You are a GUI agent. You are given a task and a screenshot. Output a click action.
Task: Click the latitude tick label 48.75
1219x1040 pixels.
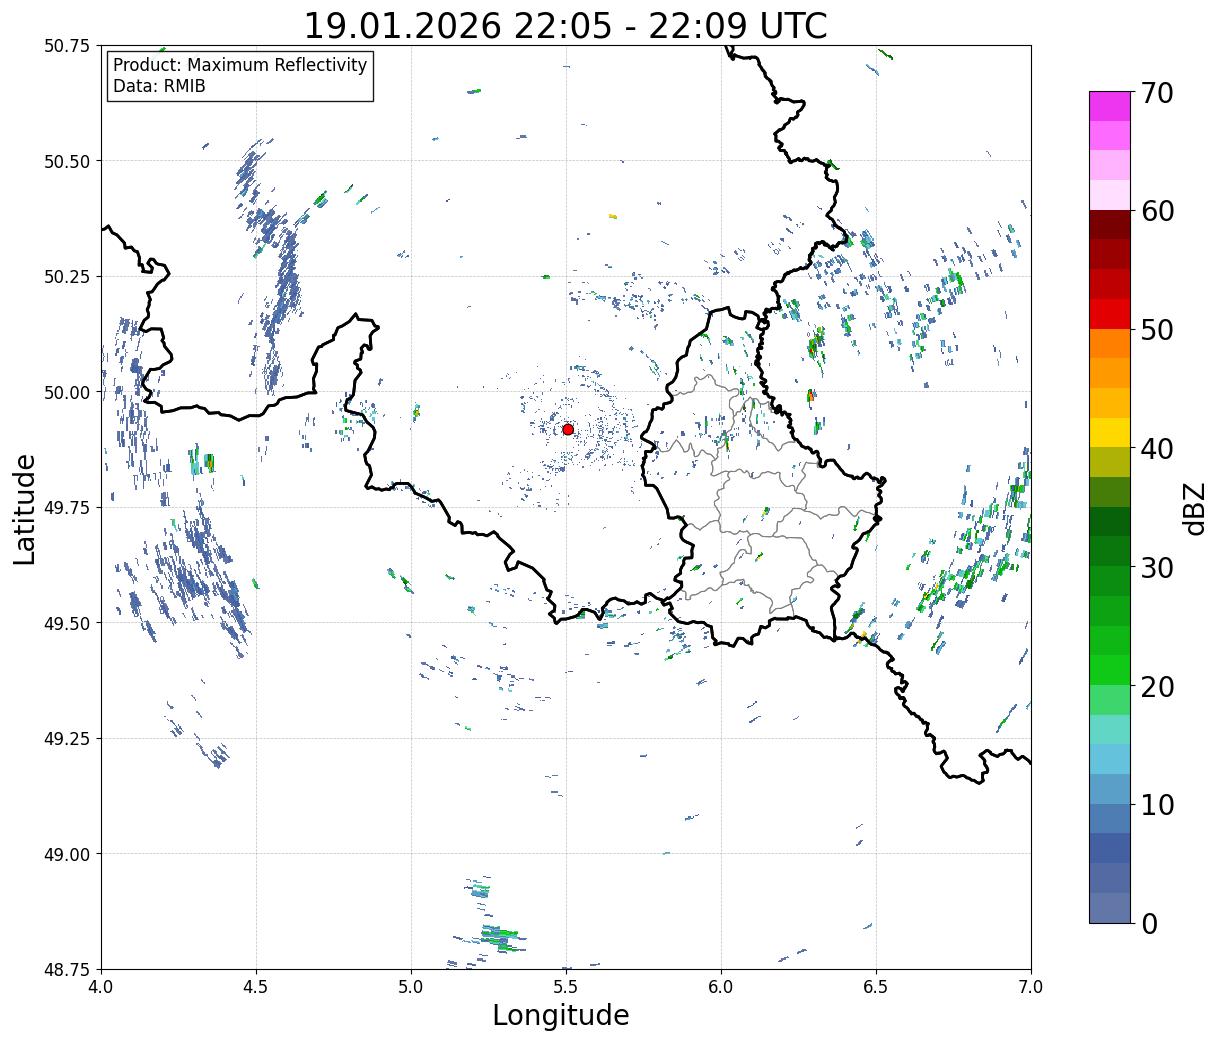pyautogui.click(x=67, y=969)
